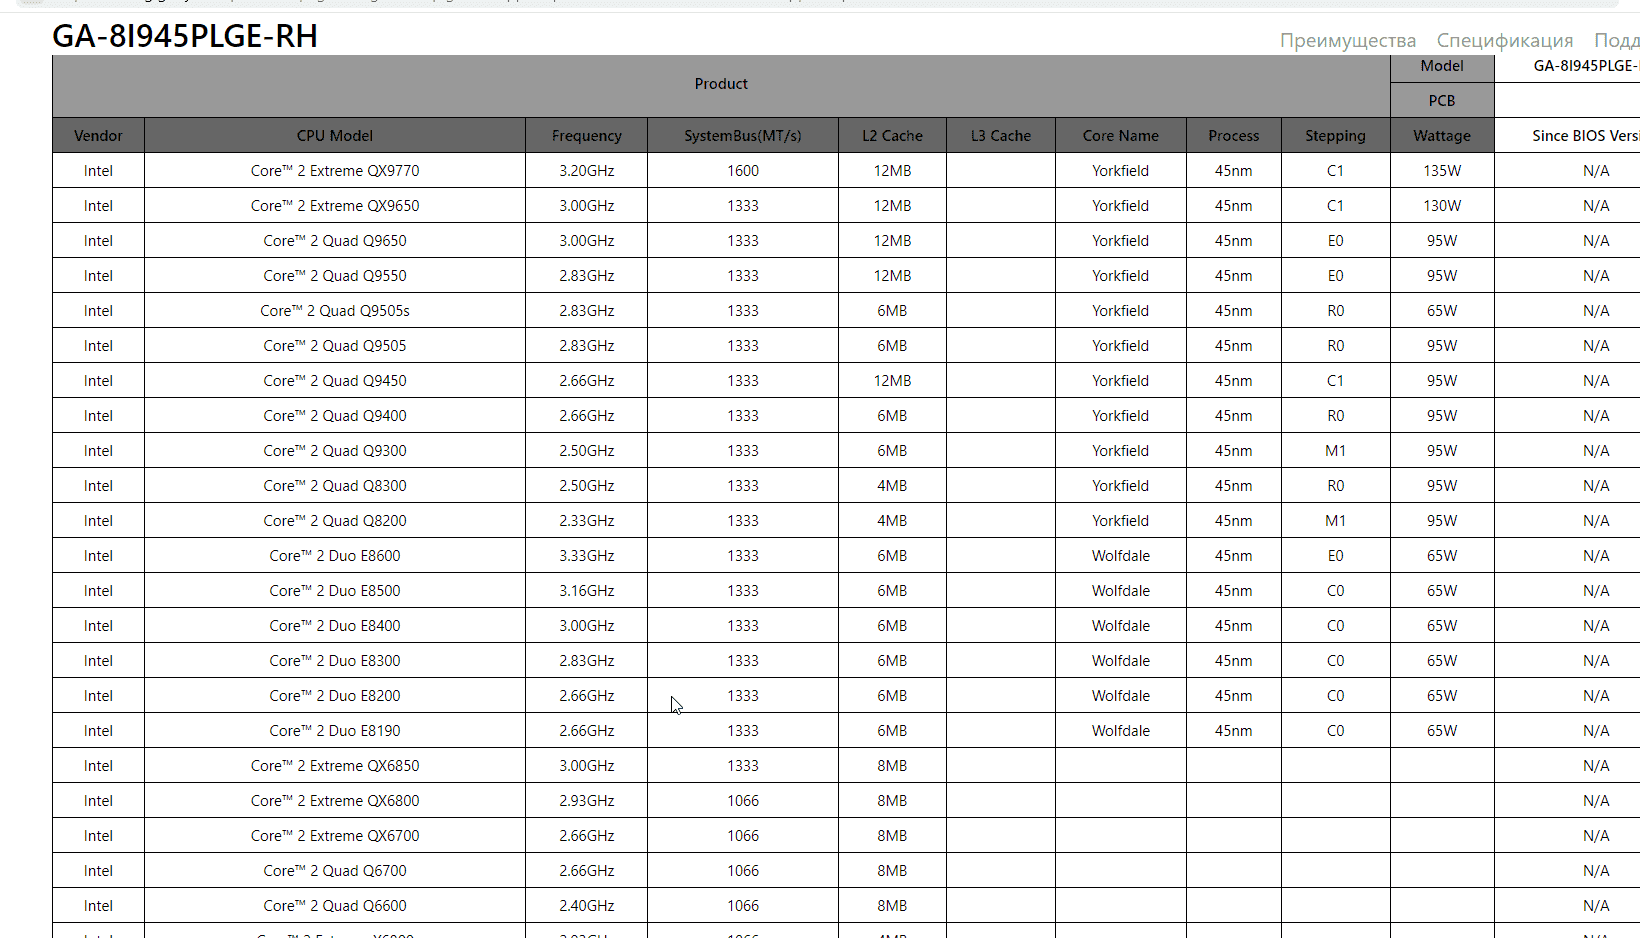This screenshot has height=938, width=1640.
Task: Select the Core 2 Duo E8400 cell
Action: pyautogui.click(x=335, y=626)
